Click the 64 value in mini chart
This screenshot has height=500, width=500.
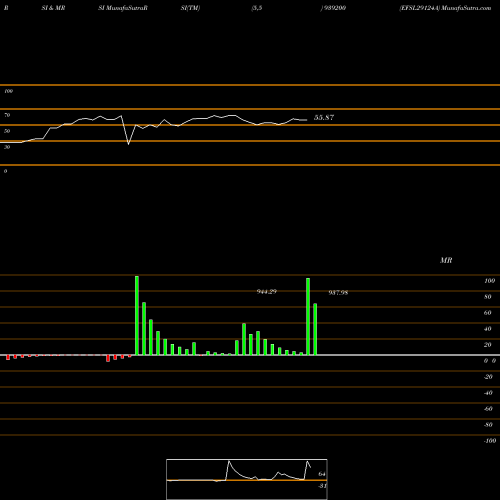[x=322, y=474]
